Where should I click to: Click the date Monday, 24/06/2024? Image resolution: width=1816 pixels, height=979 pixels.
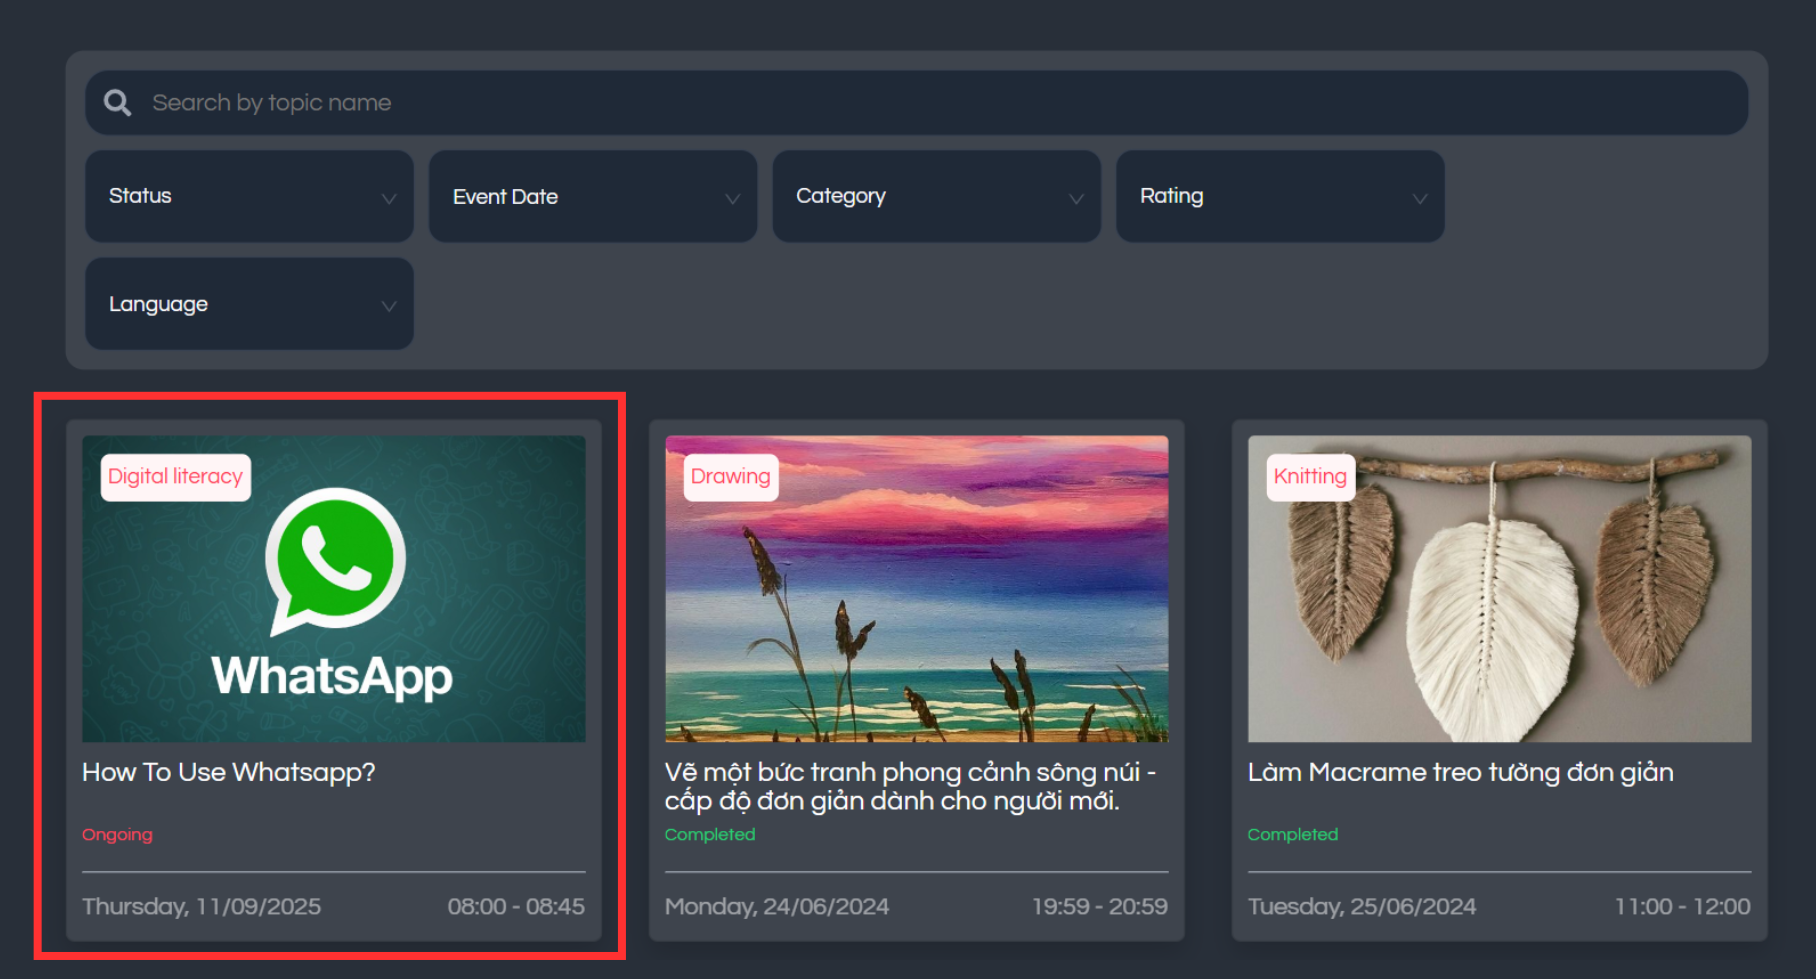777,907
